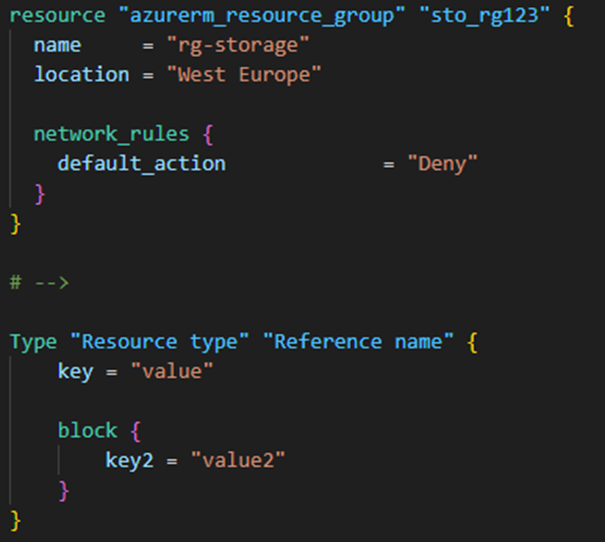The image size is (605, 542).
Task: Click the pink opening brace after network_rules
Action: click(x=208, y=135)
